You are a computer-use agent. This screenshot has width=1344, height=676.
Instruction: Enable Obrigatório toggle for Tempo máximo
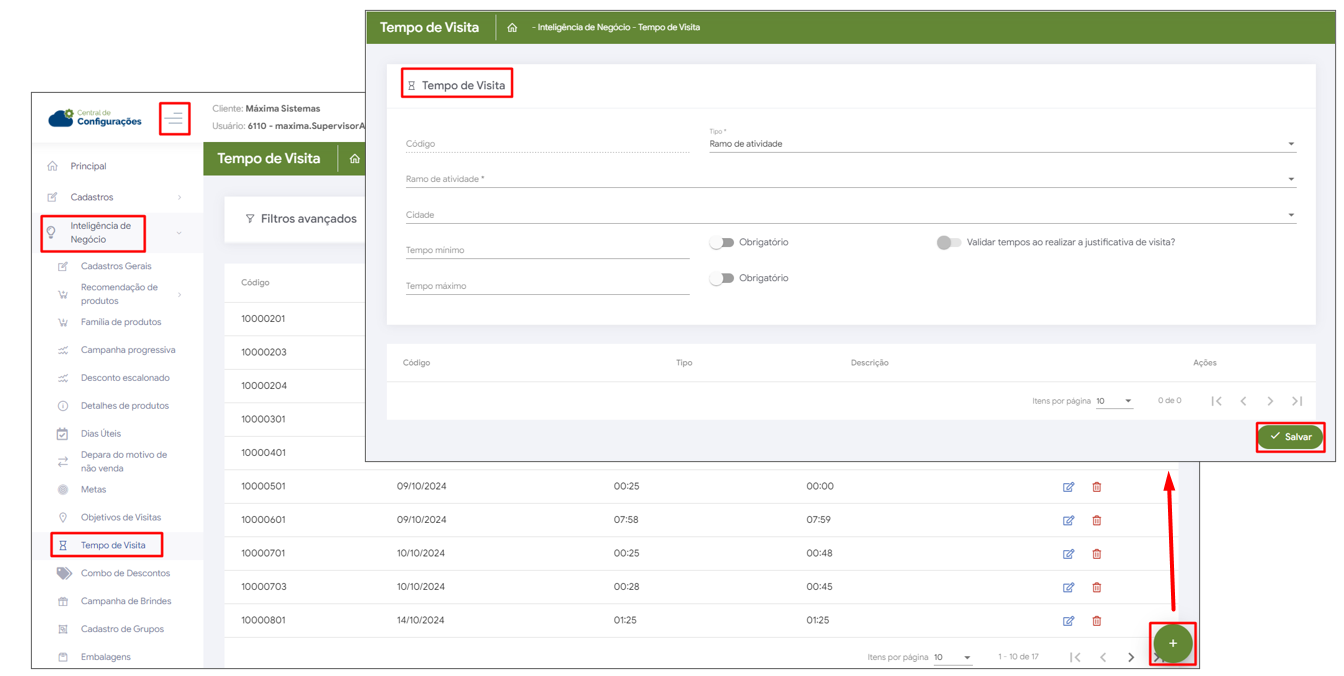pos(722,279)
